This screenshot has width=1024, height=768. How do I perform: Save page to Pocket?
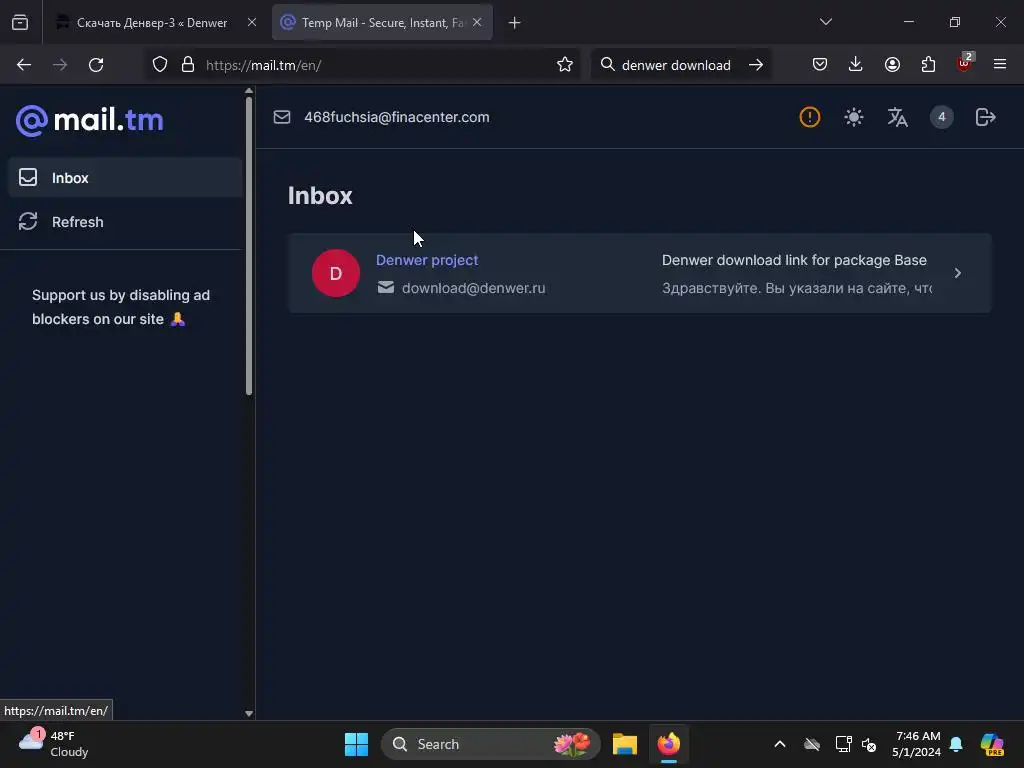tap(820, 65)
